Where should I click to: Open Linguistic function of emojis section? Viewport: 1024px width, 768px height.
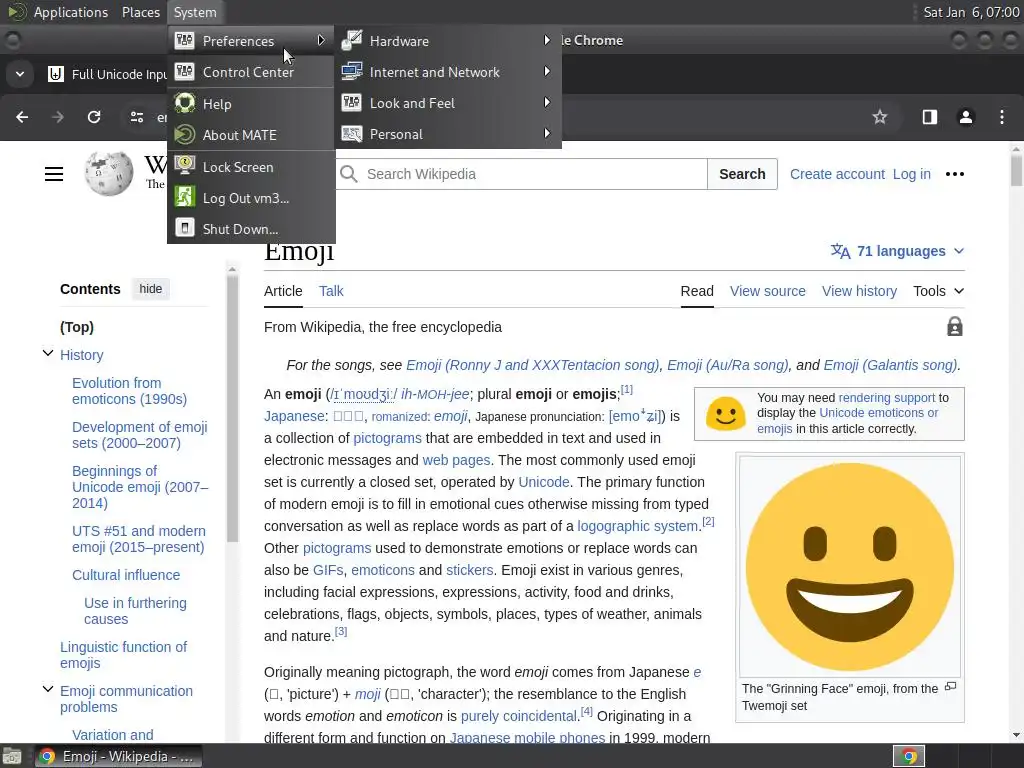123,655
